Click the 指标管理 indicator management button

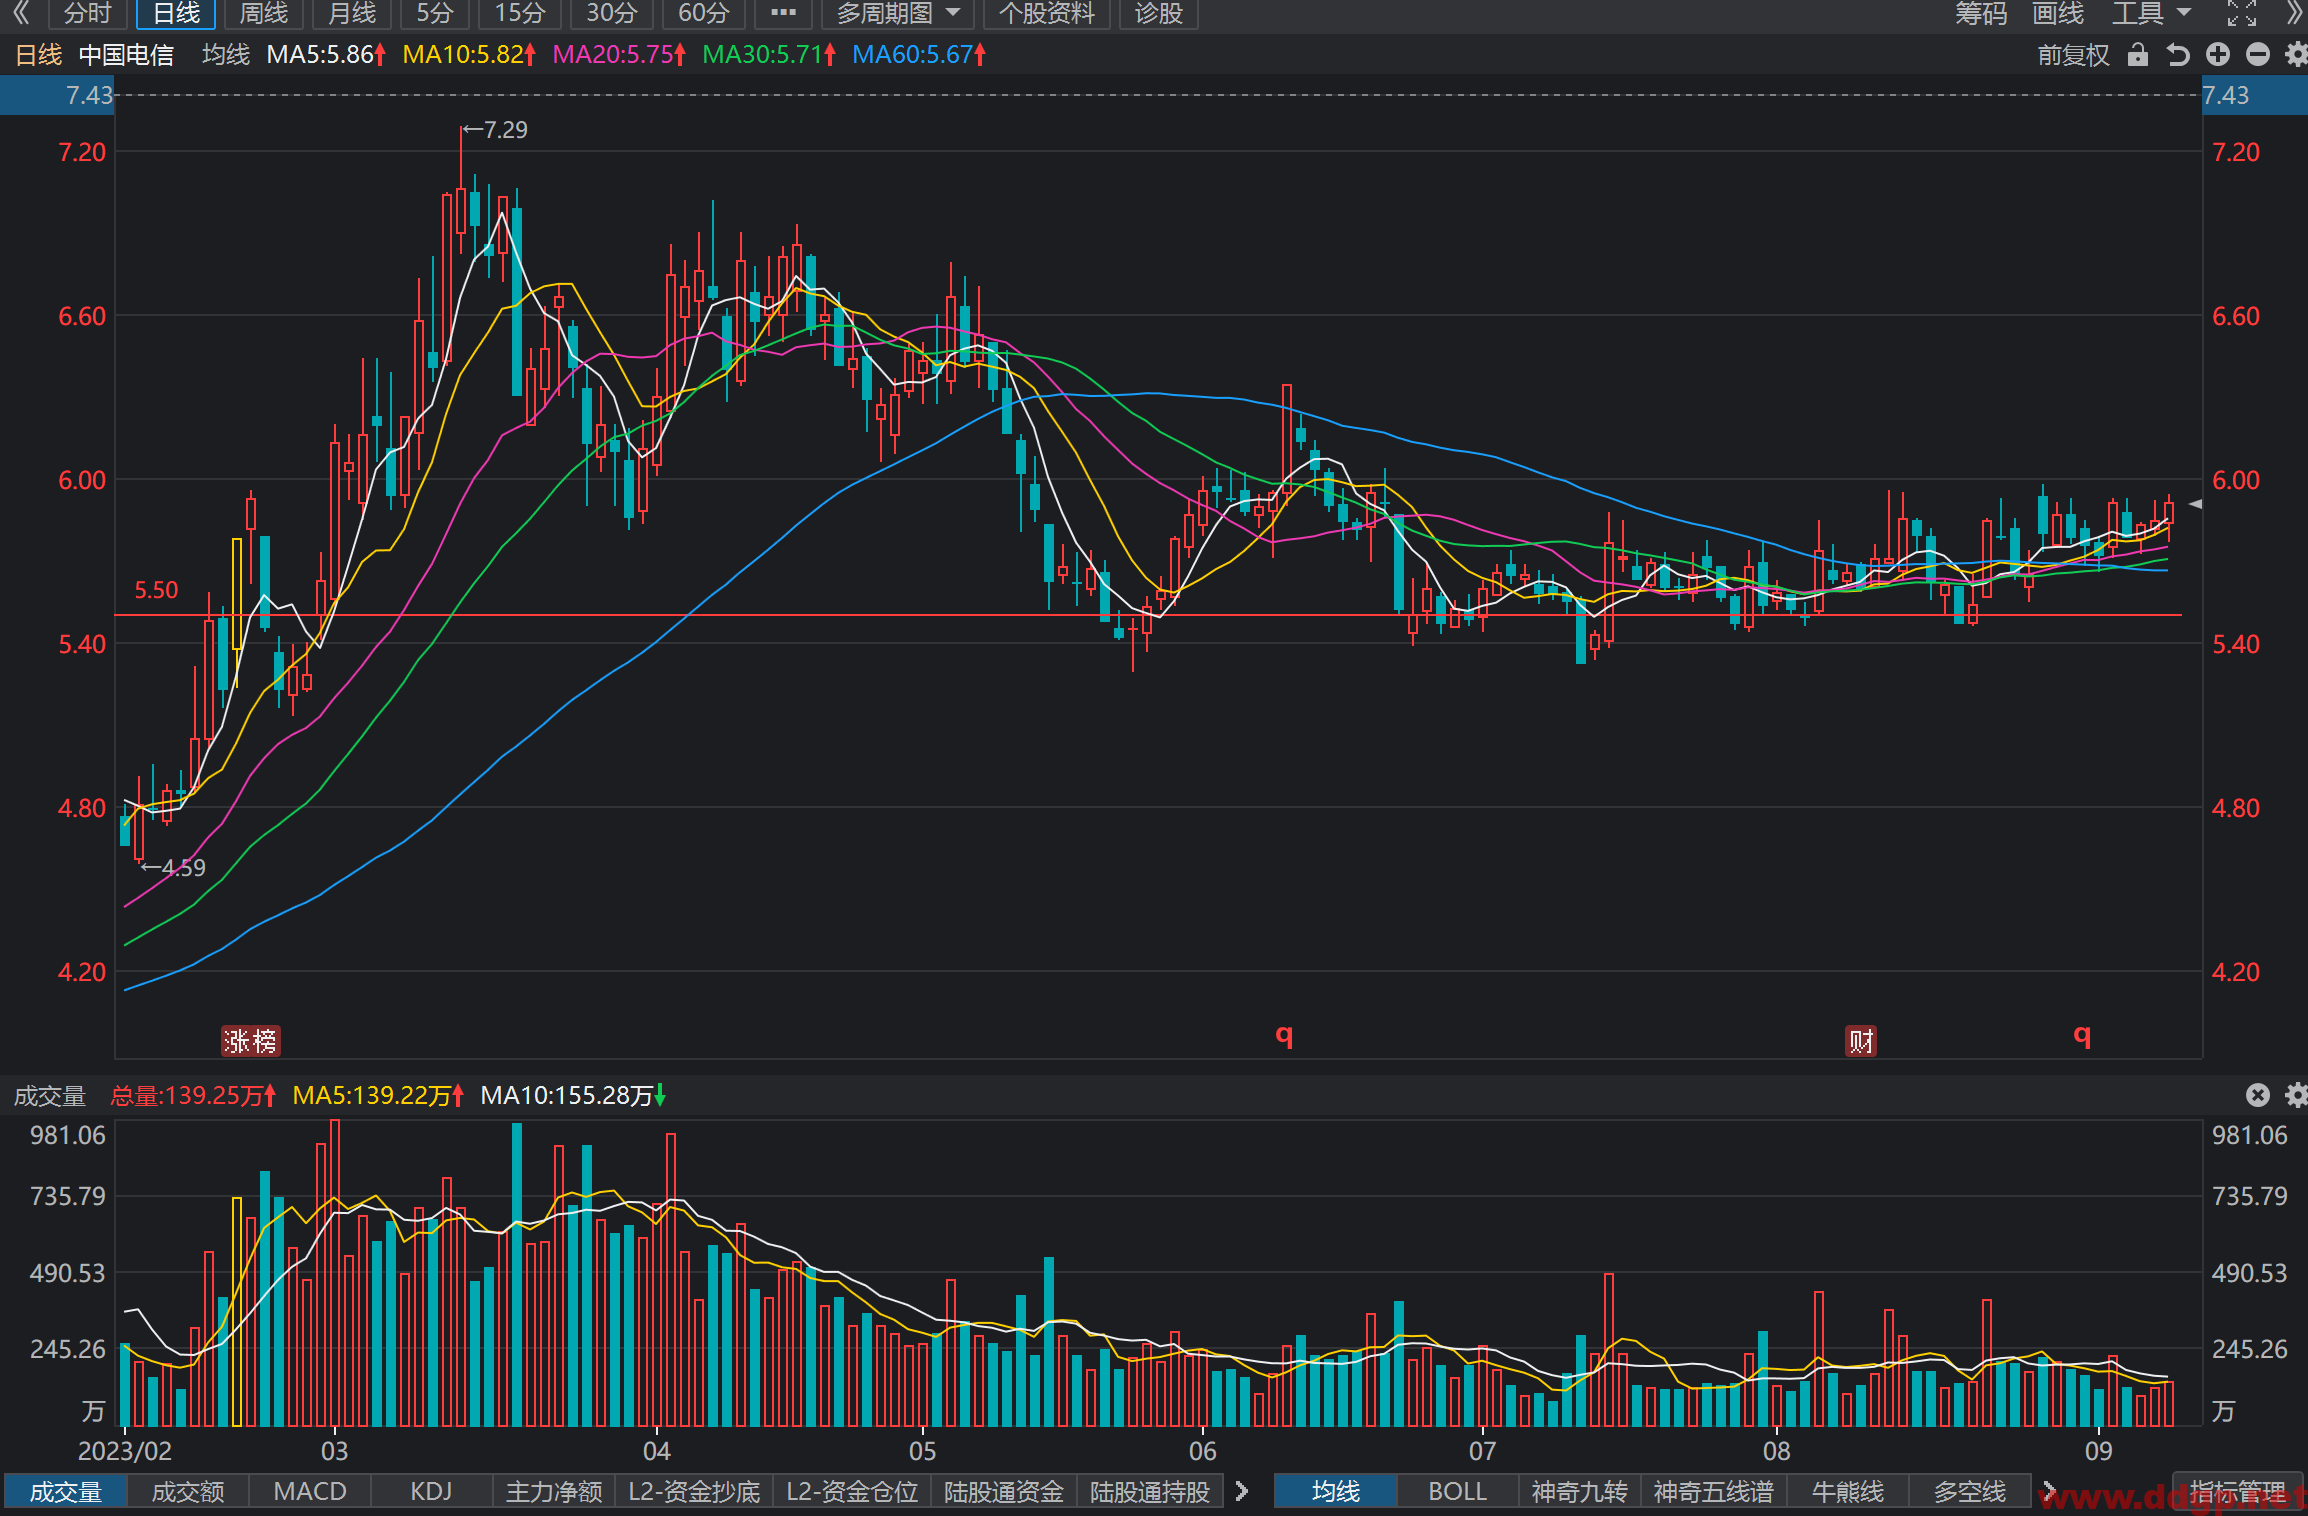(x=2237, y=1491)
